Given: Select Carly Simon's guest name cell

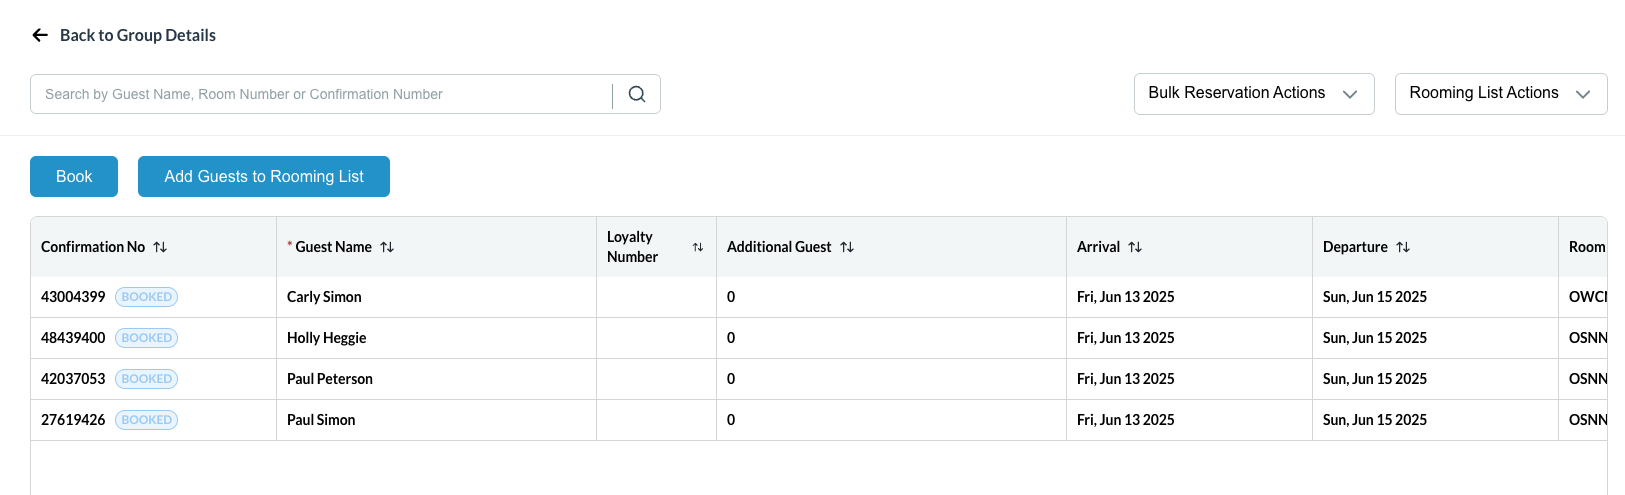Looking at the screenshot, I should click(x=324, y=297).
